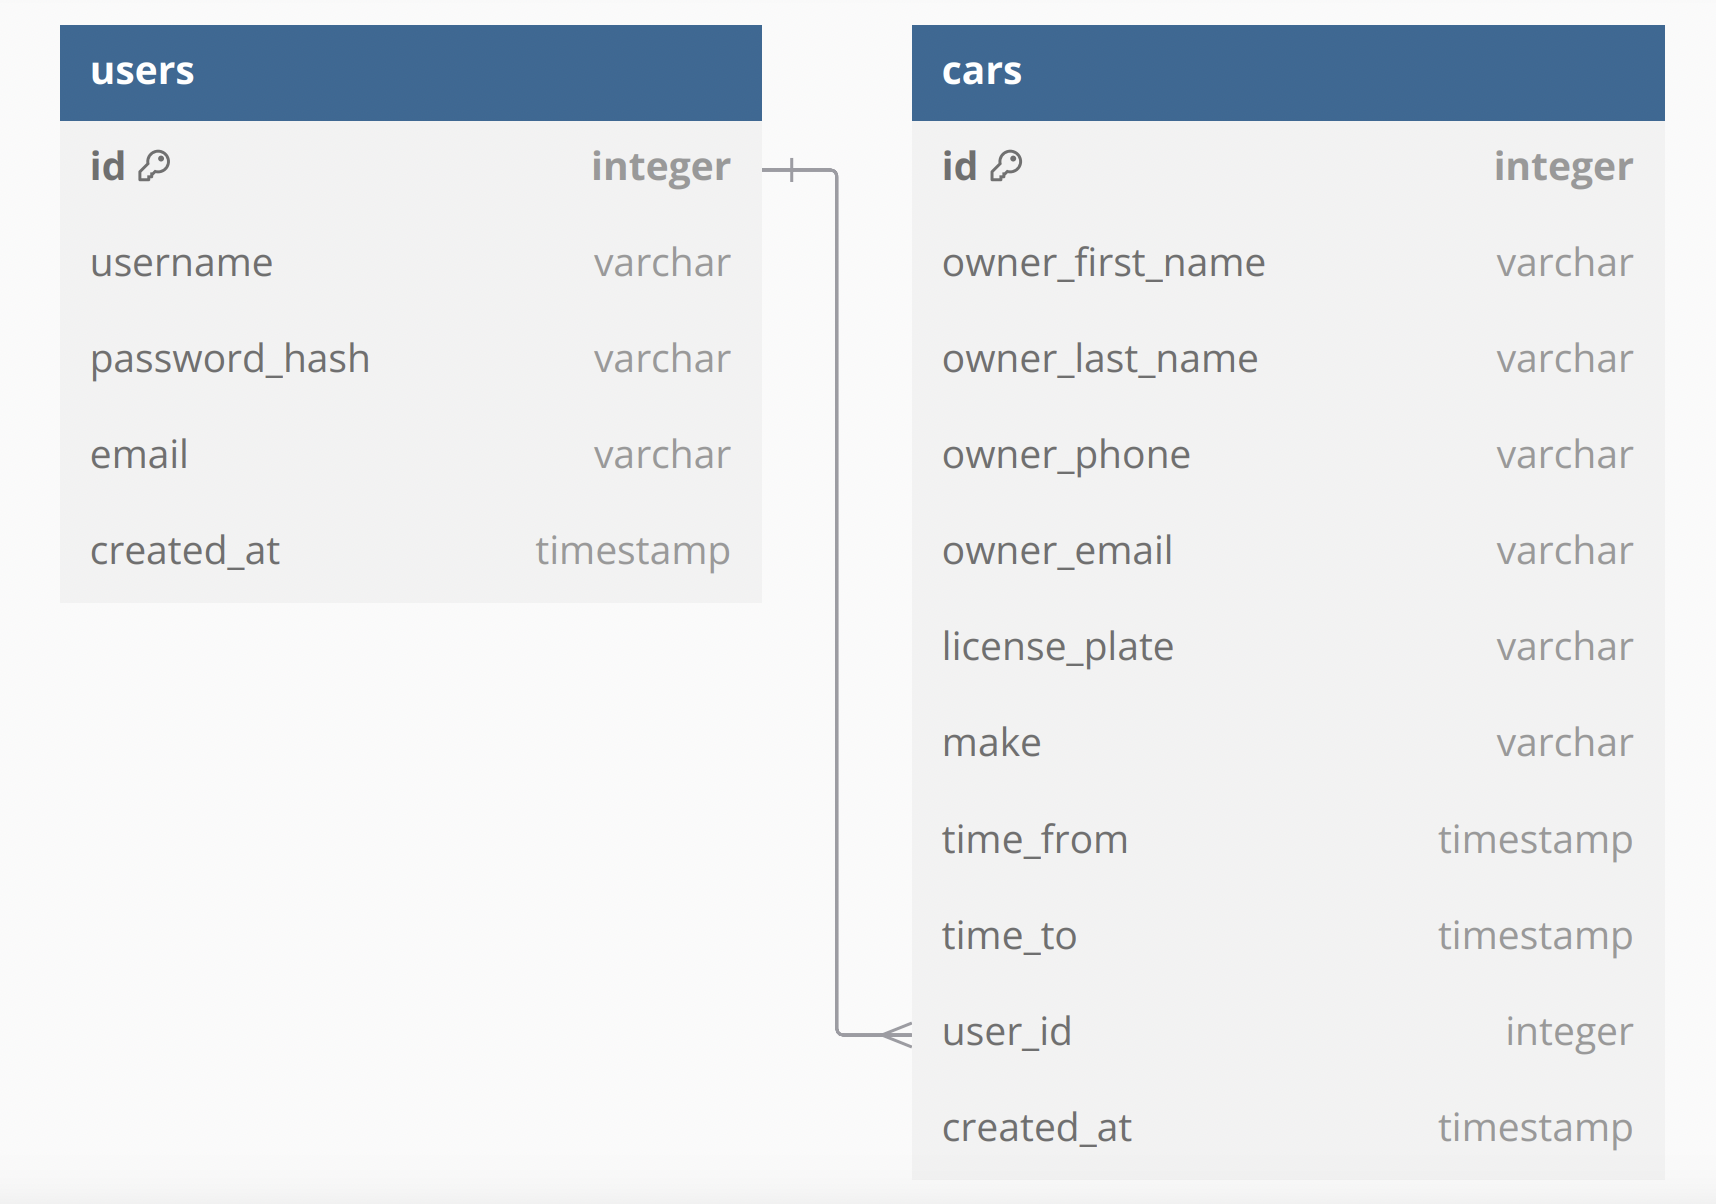Select the users table header
The height and width of the screenshot is (1204, 1716).
410,72
